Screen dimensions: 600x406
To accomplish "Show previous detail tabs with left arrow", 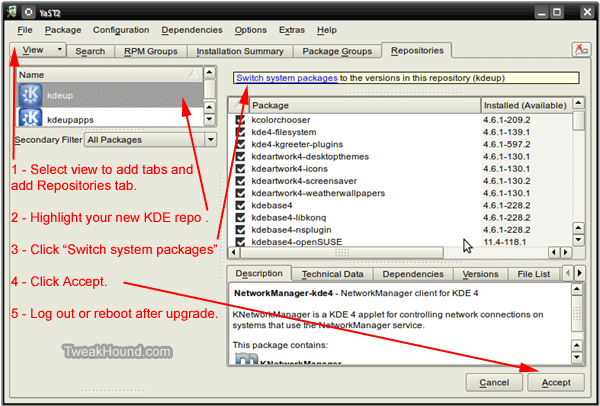I will click(568, 273).
